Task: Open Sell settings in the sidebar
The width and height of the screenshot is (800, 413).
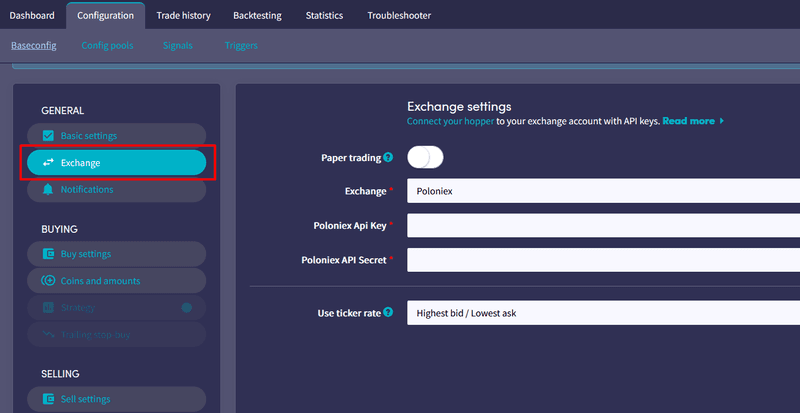Action: pyautogui.click(x=116, y=399)
